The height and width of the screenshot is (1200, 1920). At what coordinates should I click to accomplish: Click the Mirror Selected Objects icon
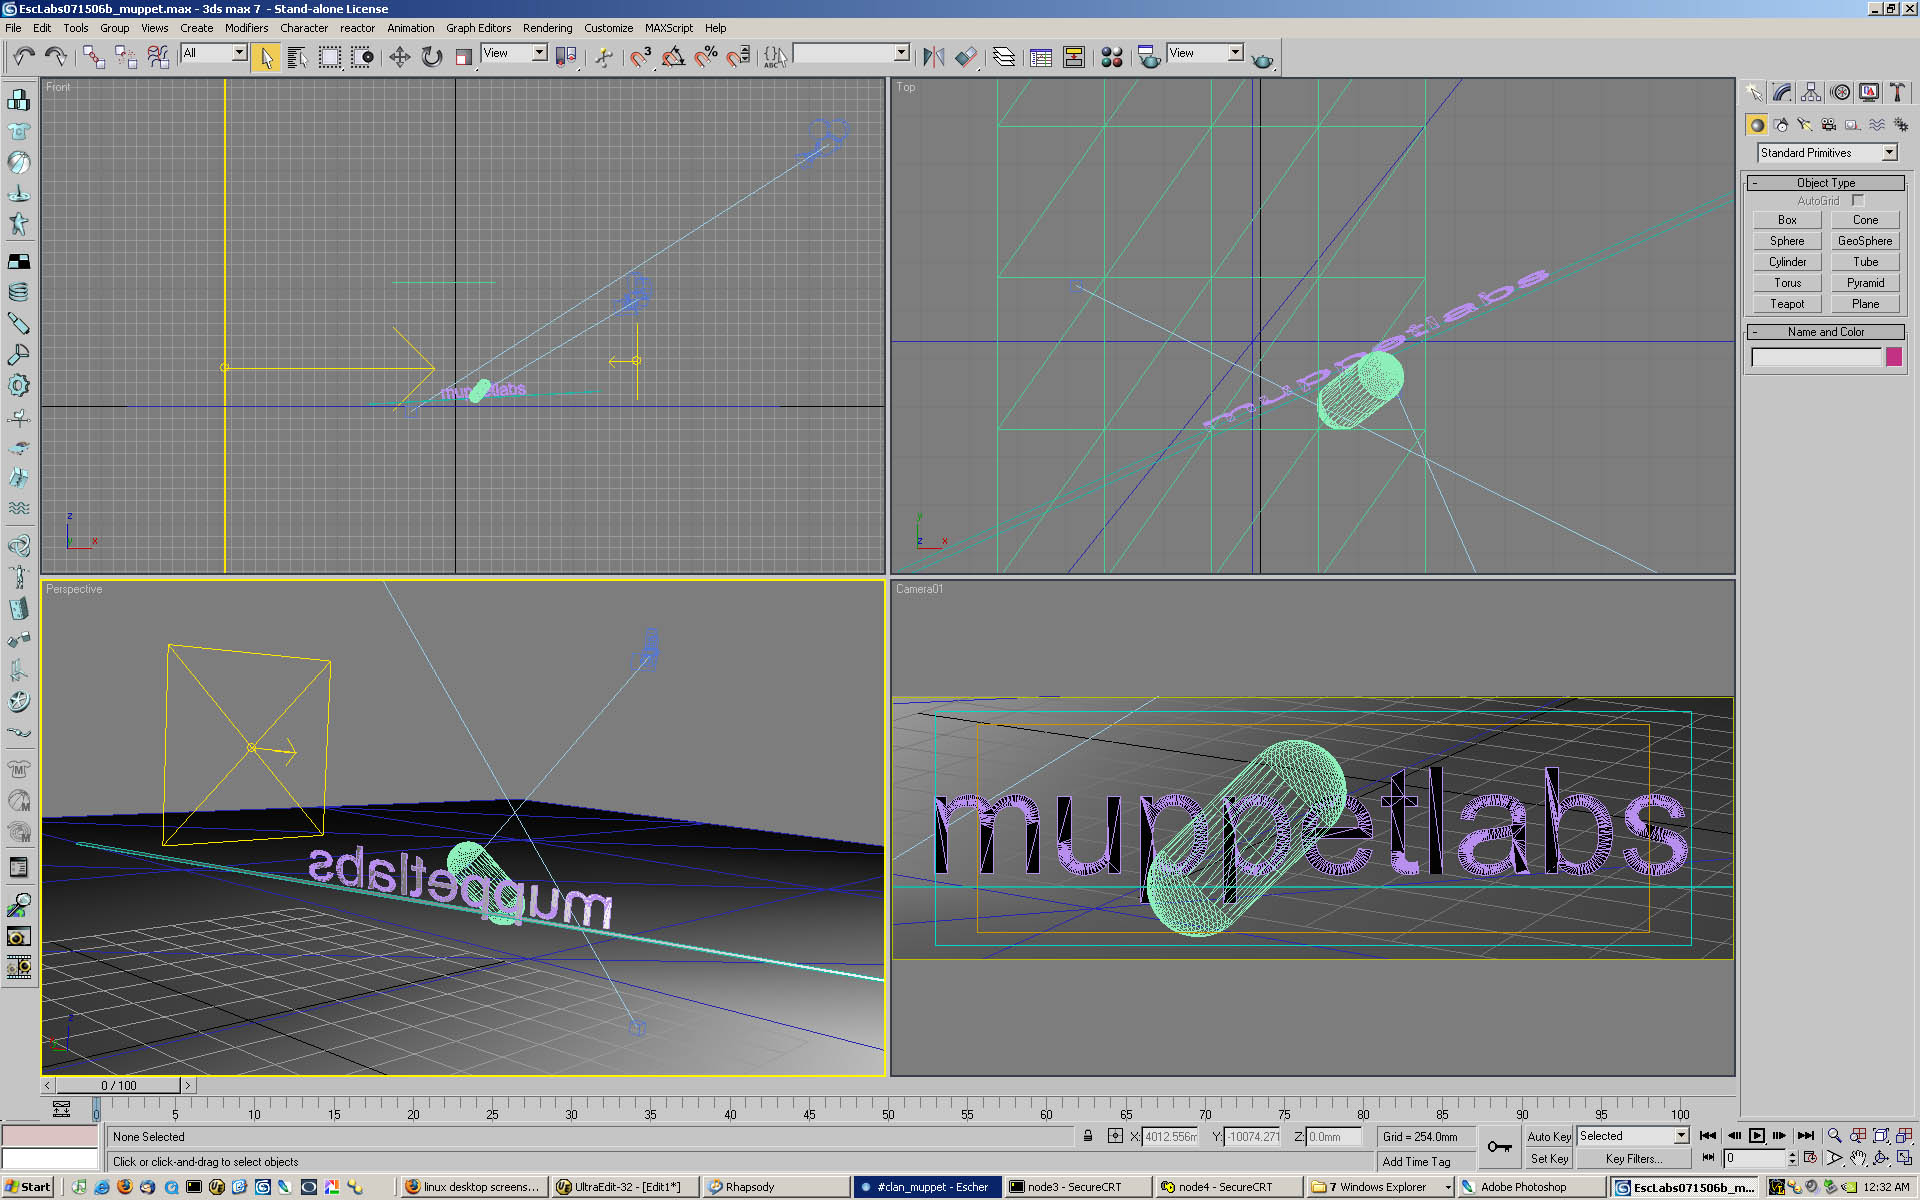pos(933,57)
